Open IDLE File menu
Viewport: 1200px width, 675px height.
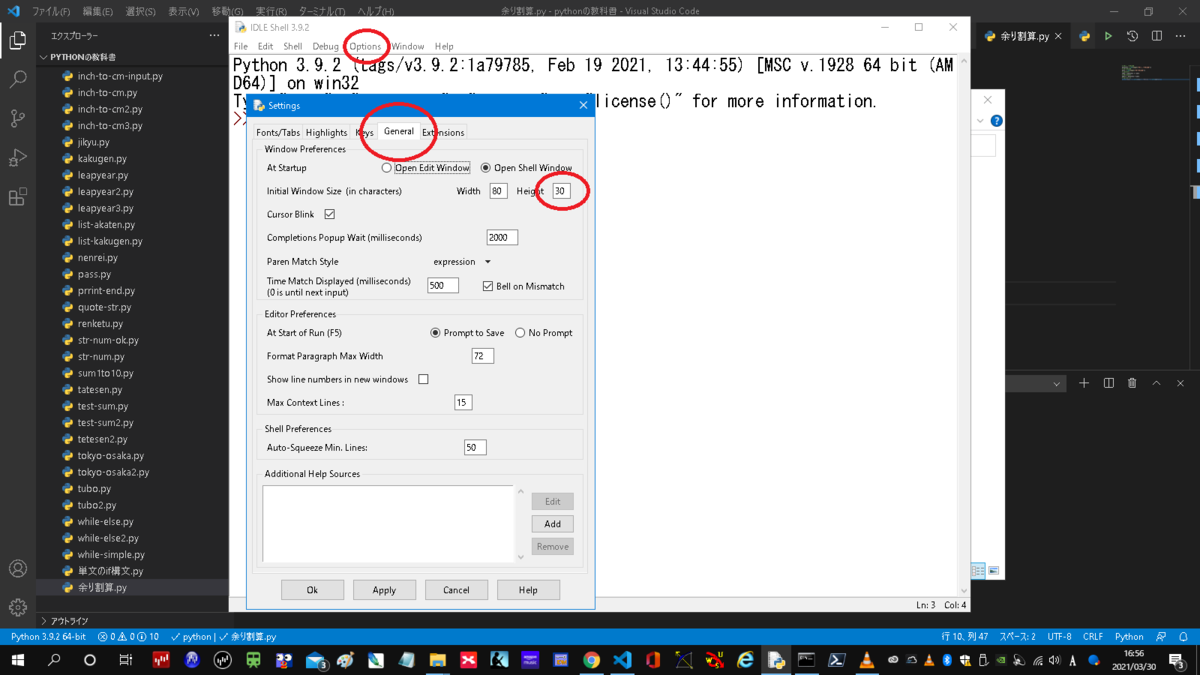click(x=241, y=46)
